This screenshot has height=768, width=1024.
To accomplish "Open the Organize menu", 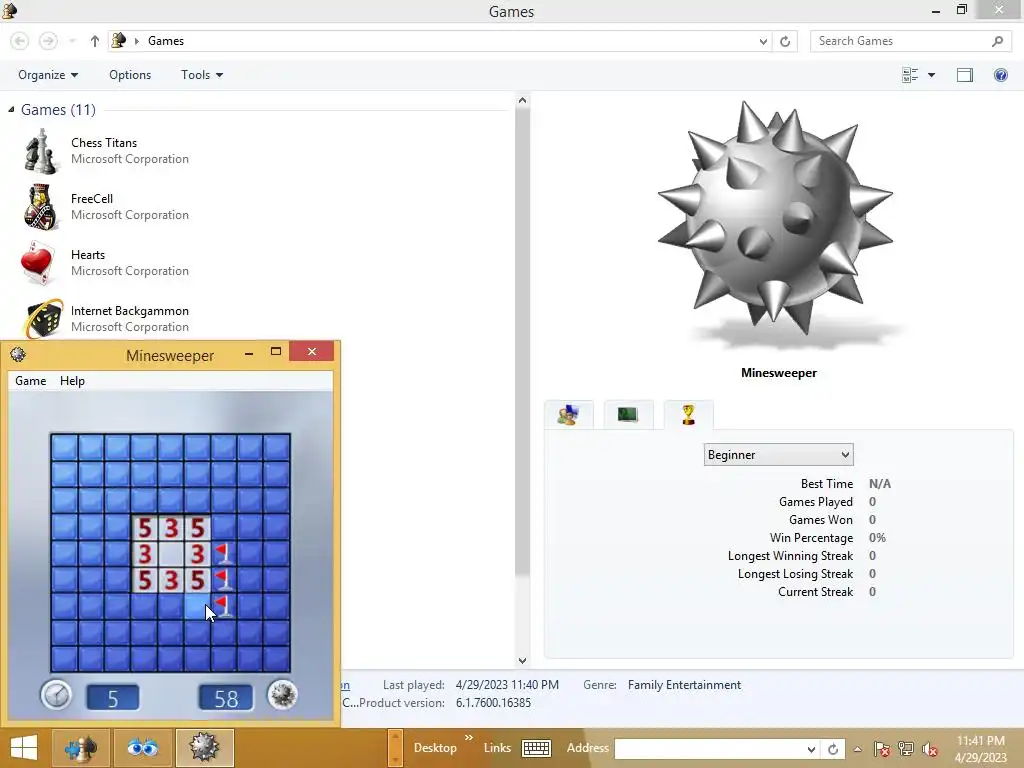I will click(48, 75).
